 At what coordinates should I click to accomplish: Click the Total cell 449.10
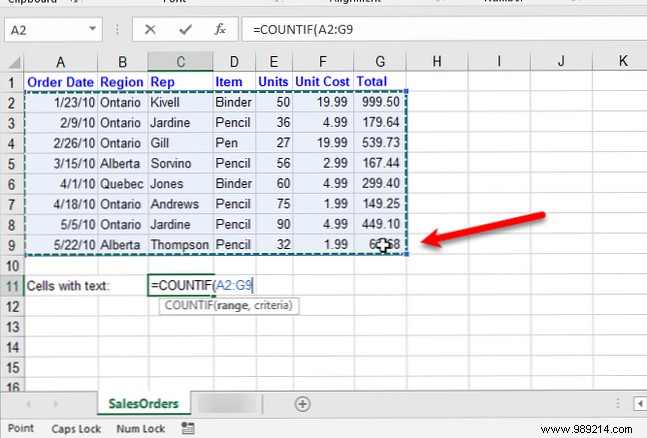(380, 225)
